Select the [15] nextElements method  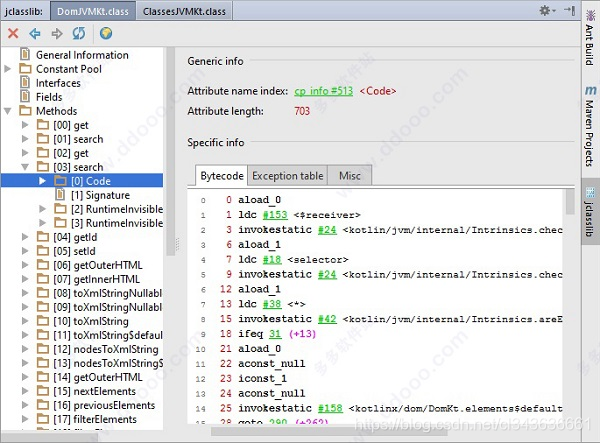tap(95, 391)
